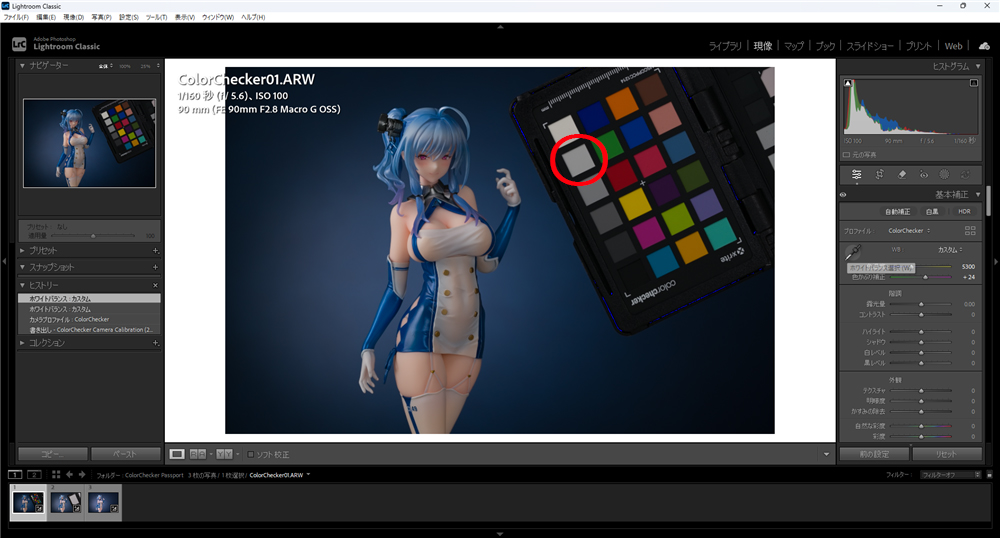Click the Lightroom Classic LrC logo
The image size is (1000, 538).
(x=19, y=44)
